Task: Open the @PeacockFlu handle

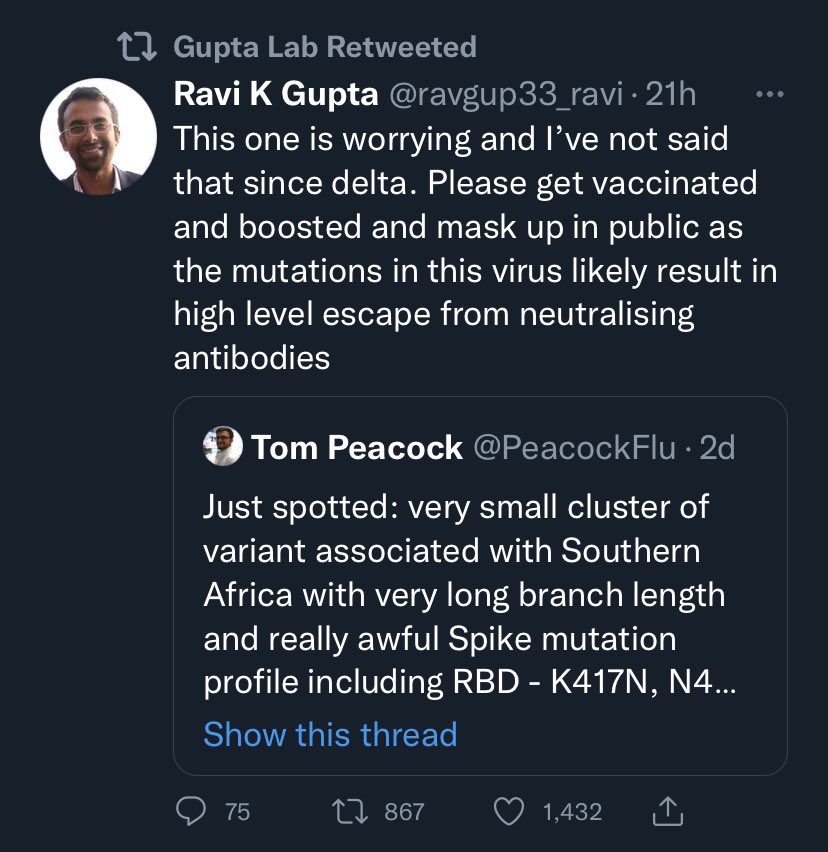Action: click(573, 447)
